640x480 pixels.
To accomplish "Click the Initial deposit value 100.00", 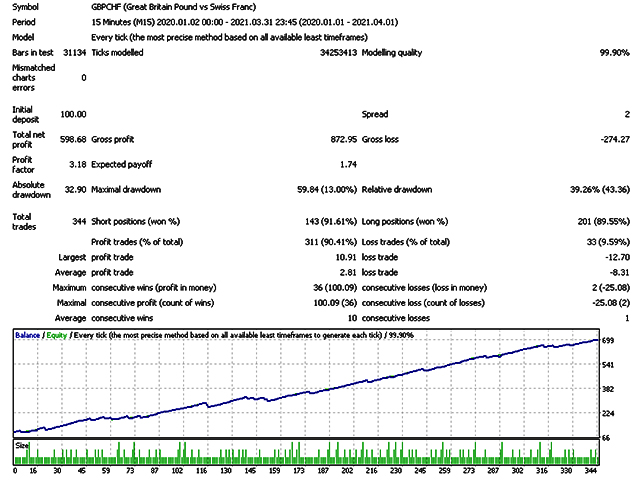I will pyautogui.click(x=73, y=114).
